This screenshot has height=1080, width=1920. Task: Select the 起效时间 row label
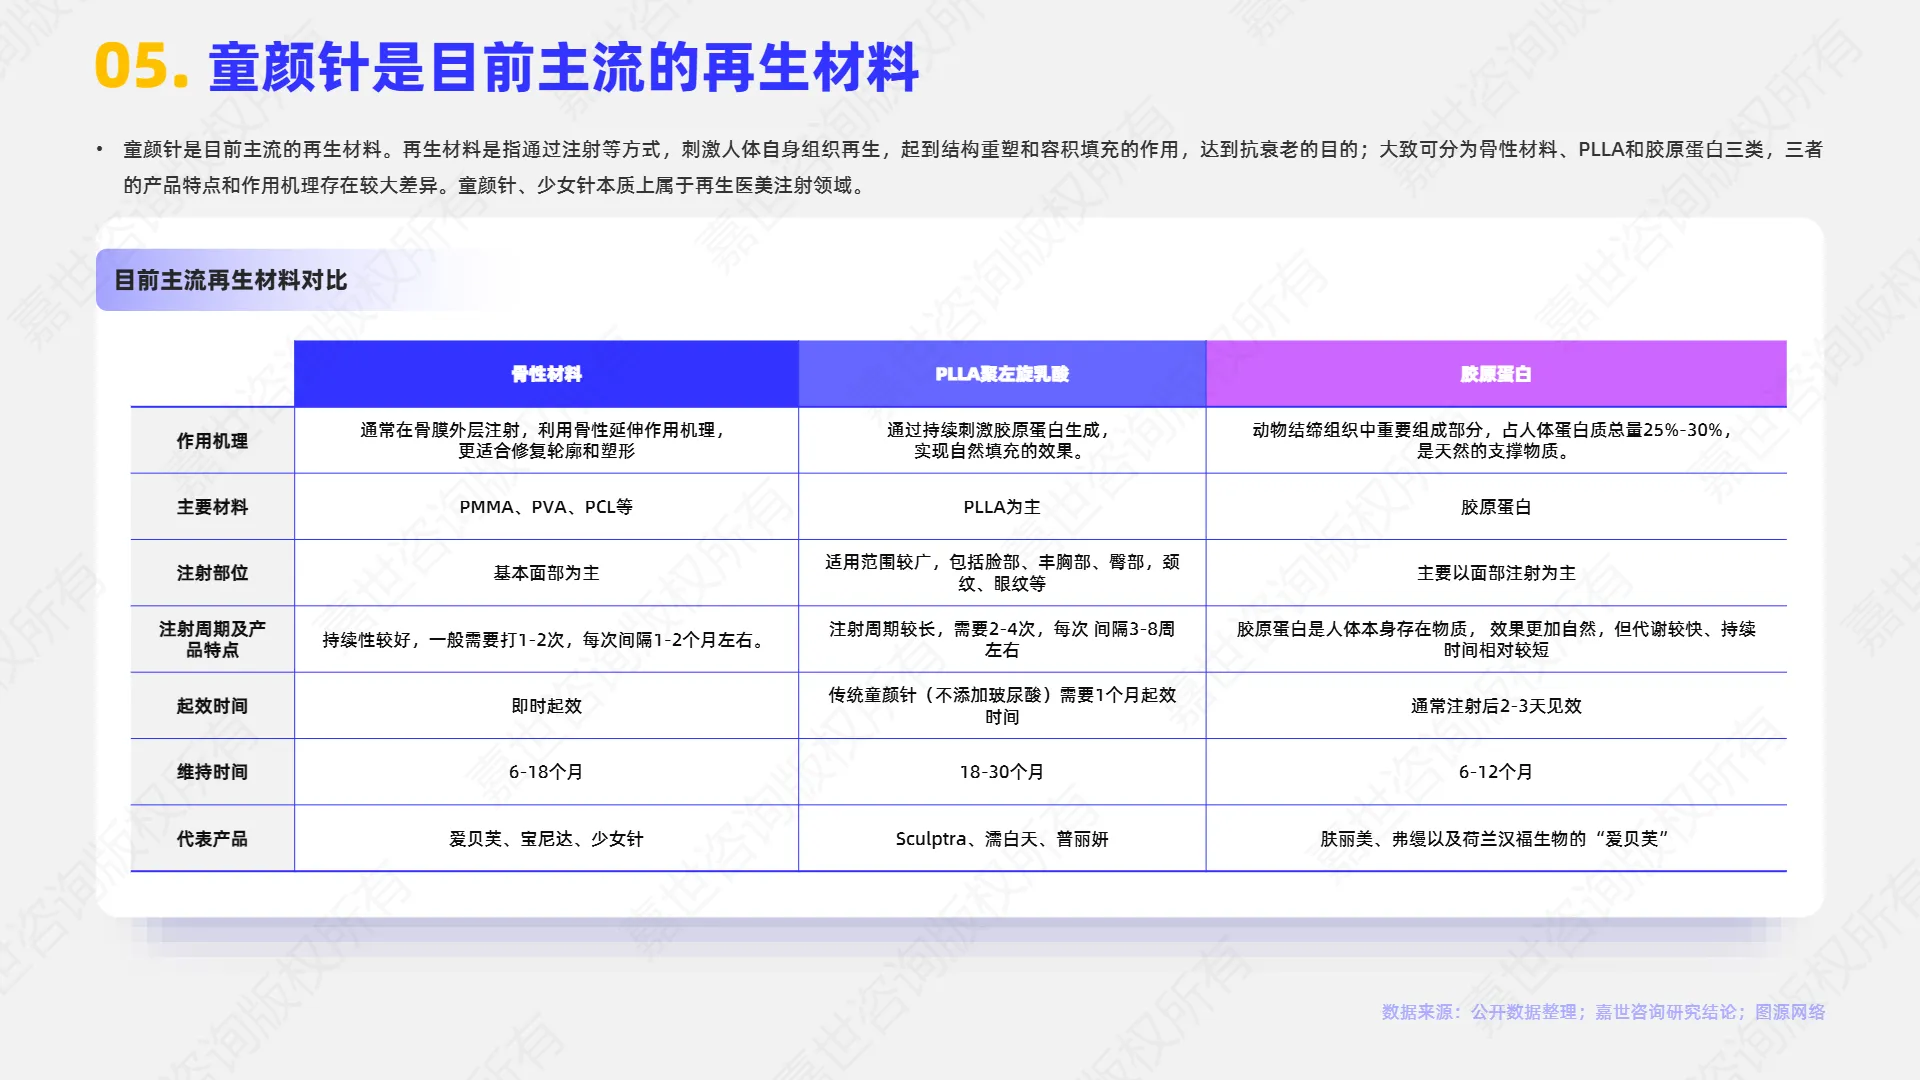pyautogui.click(x=211, y=705)
